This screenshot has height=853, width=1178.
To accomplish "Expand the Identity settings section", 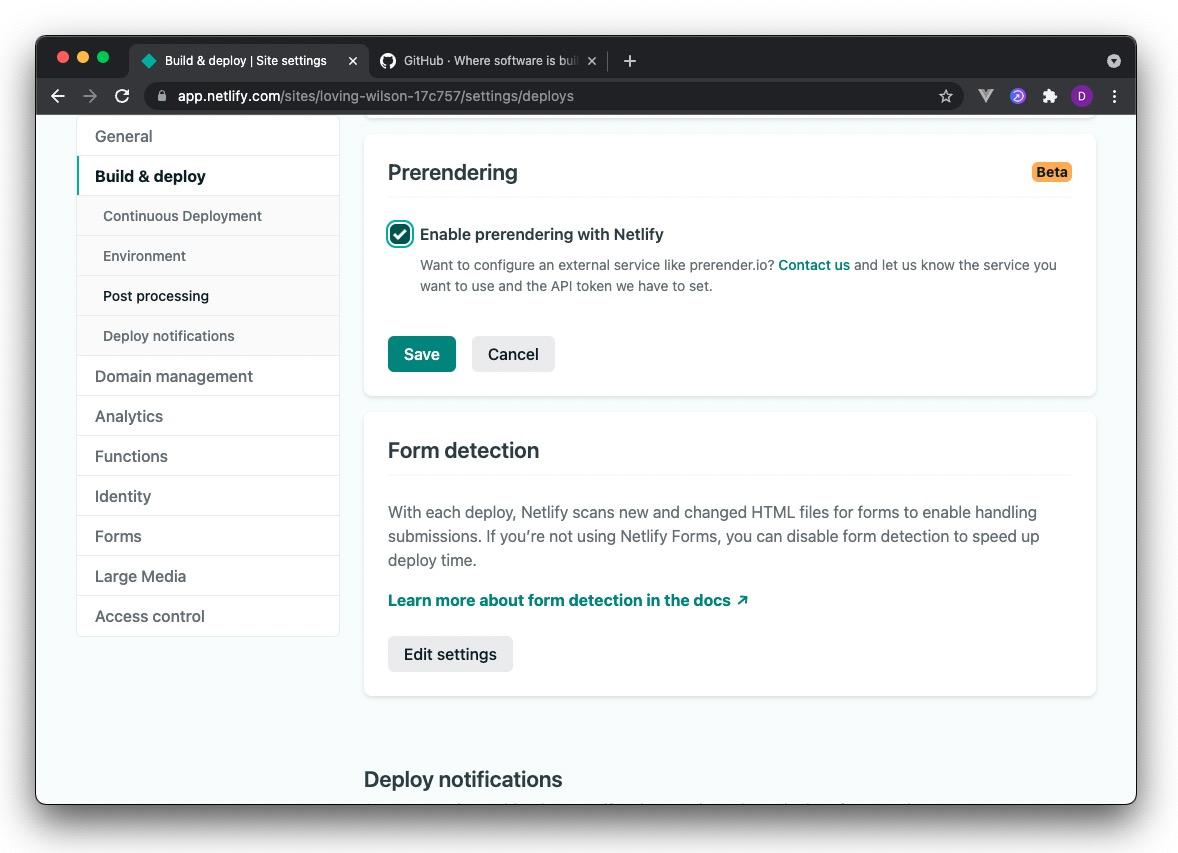I will (123, 496).
